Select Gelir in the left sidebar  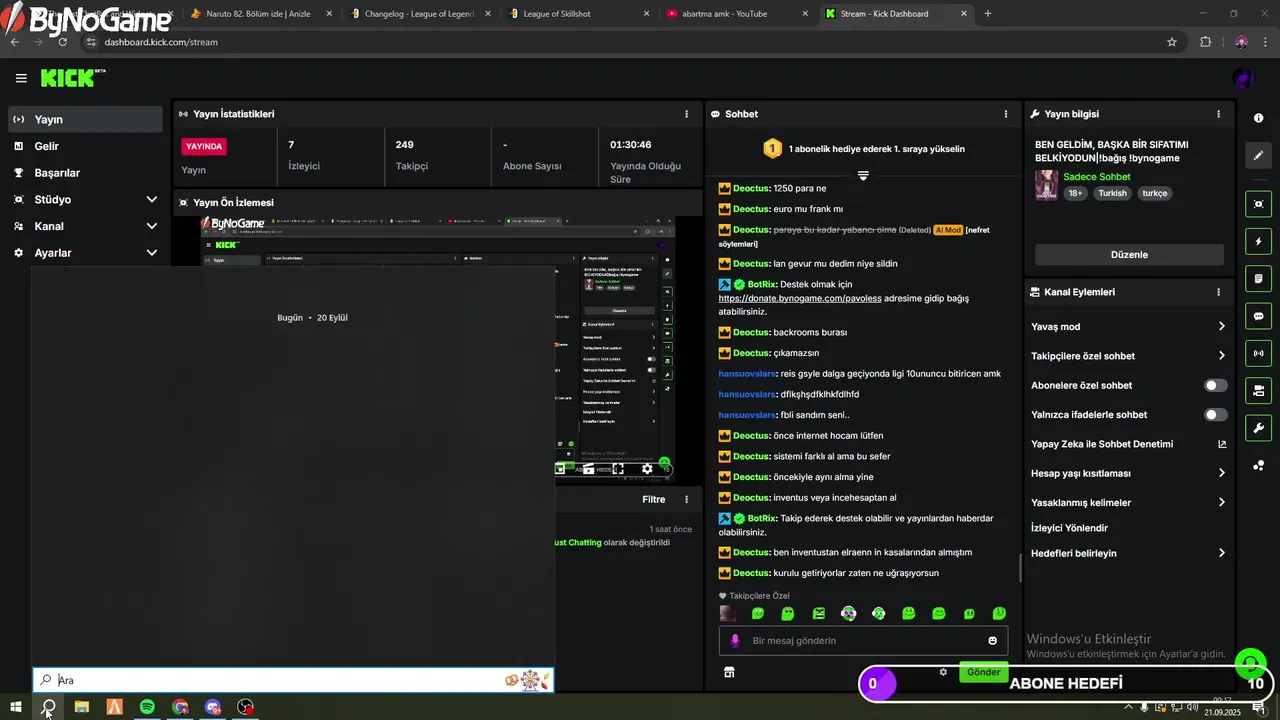click(85, 146)
